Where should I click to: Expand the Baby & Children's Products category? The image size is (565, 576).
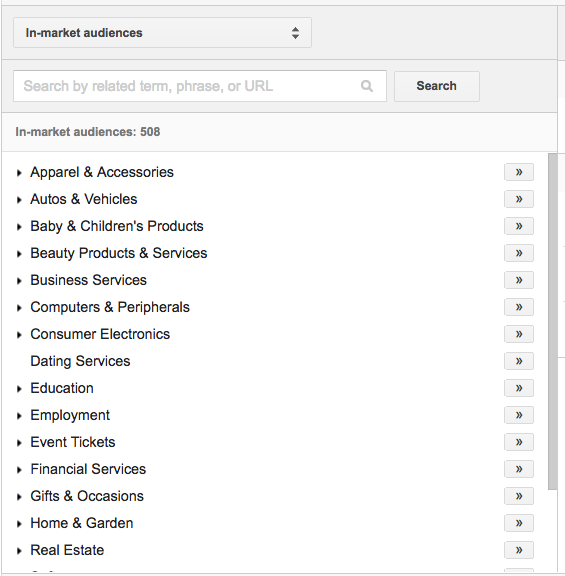click(19, 227)
